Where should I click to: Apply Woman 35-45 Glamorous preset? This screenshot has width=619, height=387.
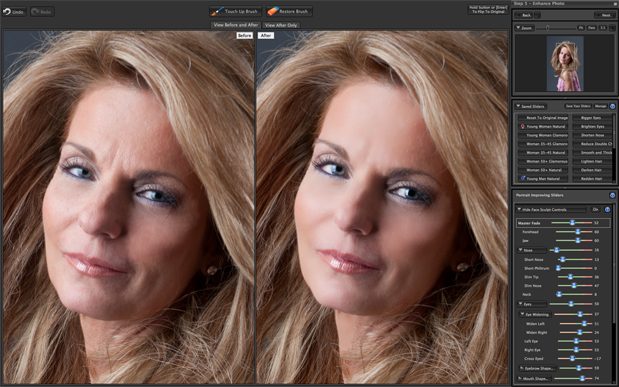[543, 144]
